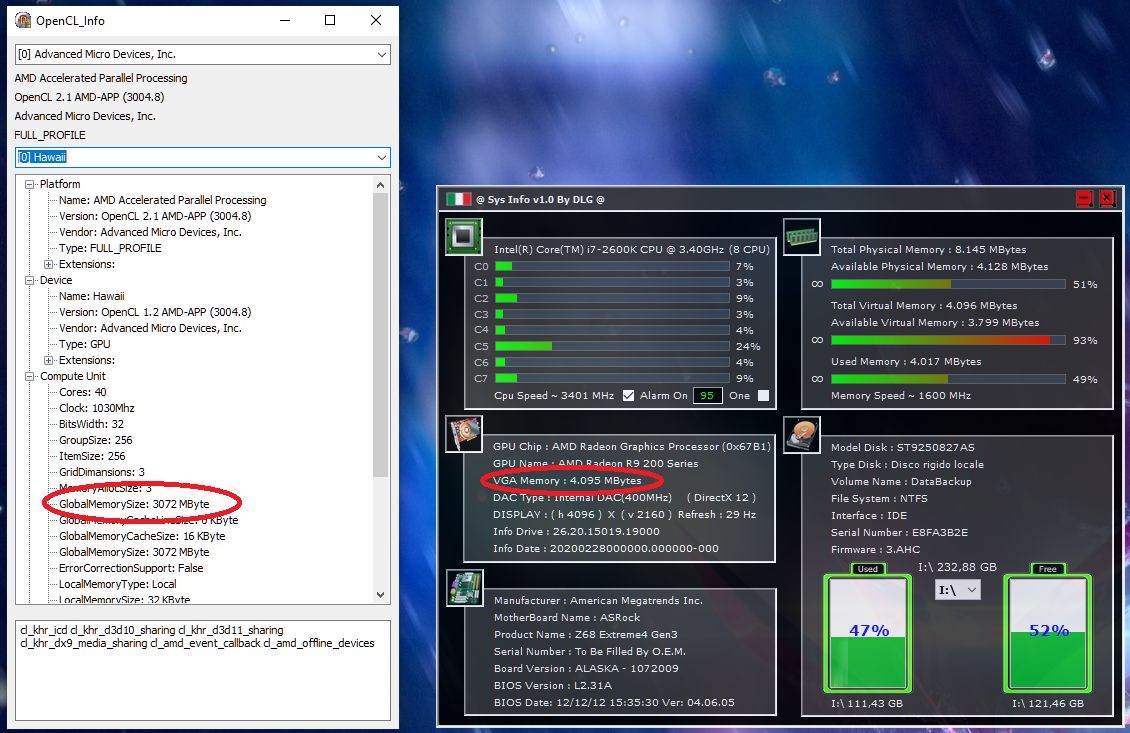
Task: Click the extensions text box in OpenCL_Info
Action: pos(203,670)
